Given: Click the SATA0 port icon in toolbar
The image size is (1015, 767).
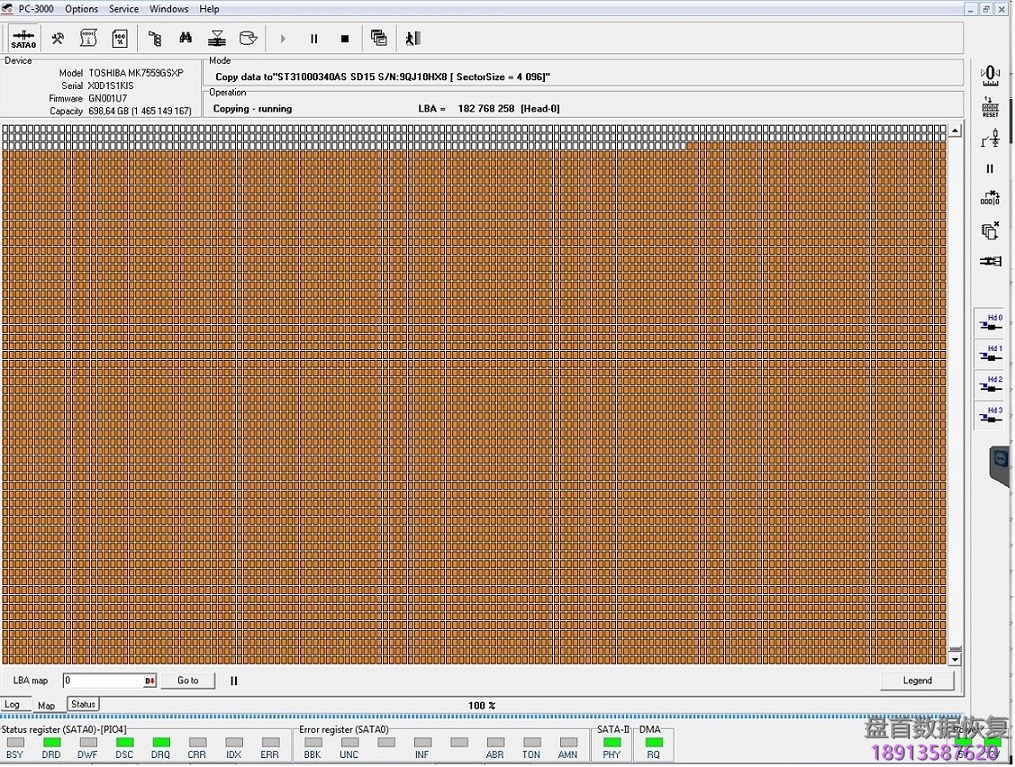Looking at the screenshot, I should click(x=24, y=39).
